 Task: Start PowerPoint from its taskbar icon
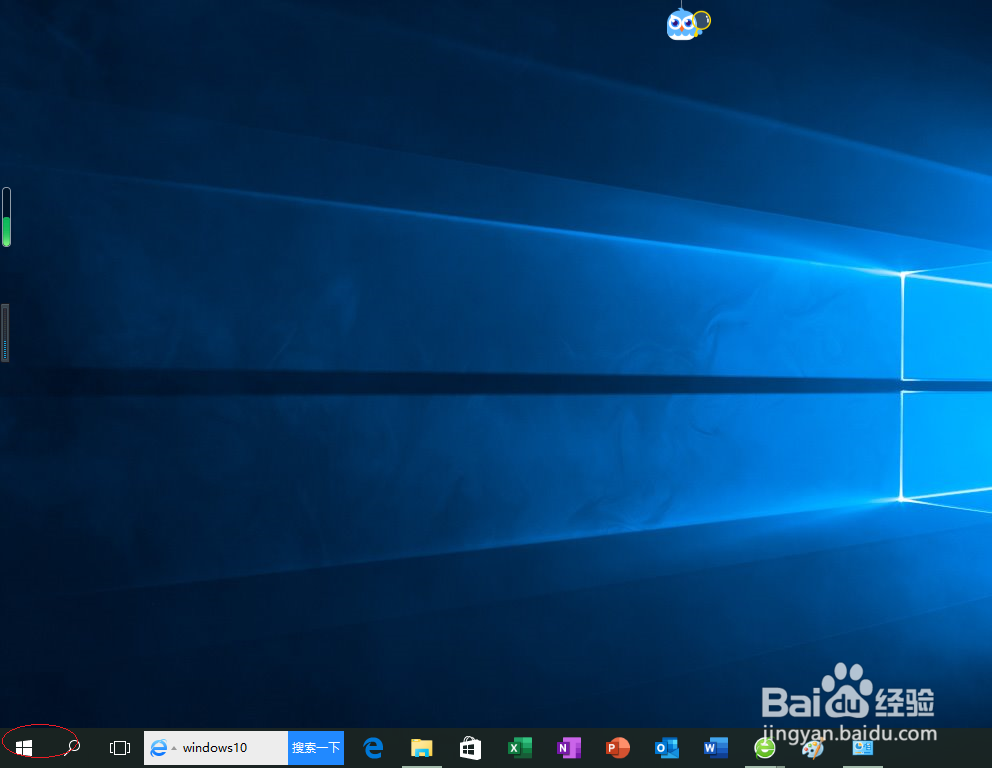pyautogui.click(x=617, y=747)
